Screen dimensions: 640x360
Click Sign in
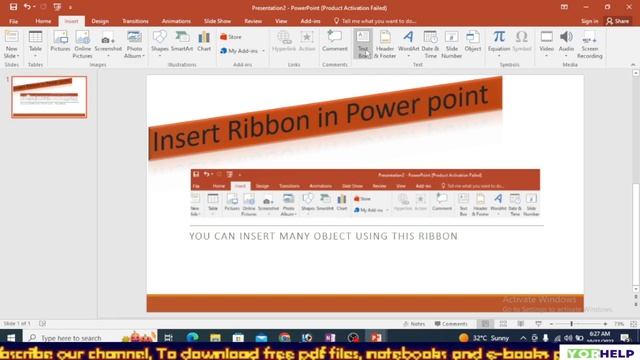(589, 21)
